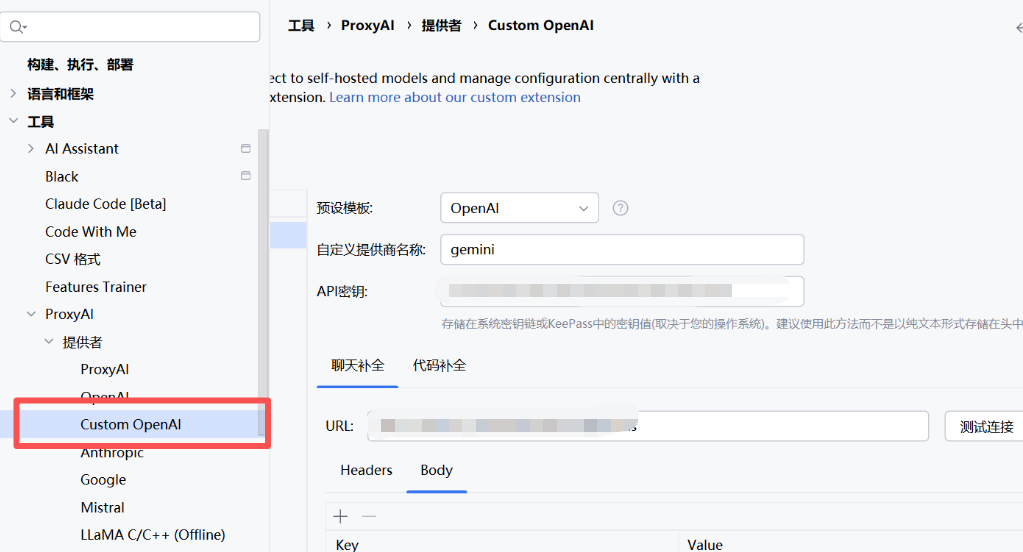Click the 测试连接 button
Viewport: 1023px width, 552px height.
(986, 427)
